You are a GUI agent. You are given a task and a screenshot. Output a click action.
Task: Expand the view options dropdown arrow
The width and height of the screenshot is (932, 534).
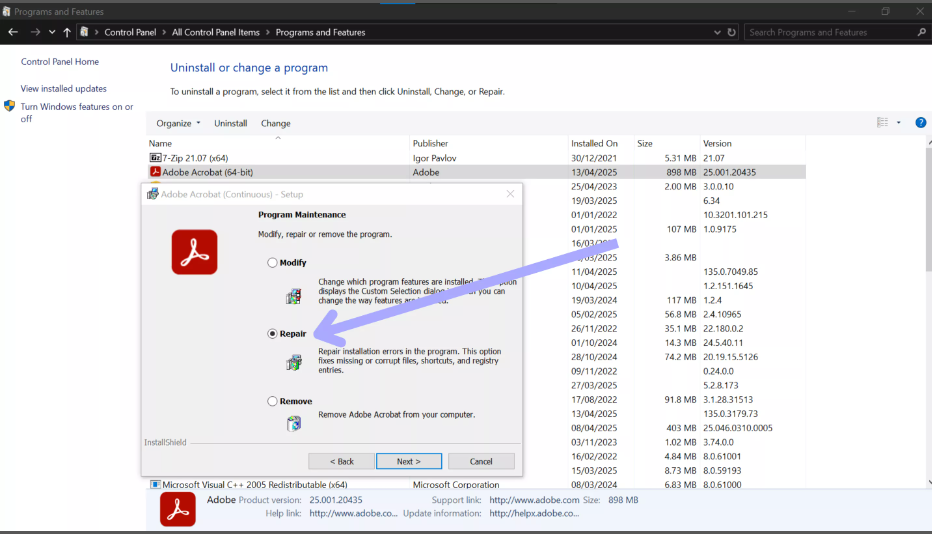coord(899,122)
